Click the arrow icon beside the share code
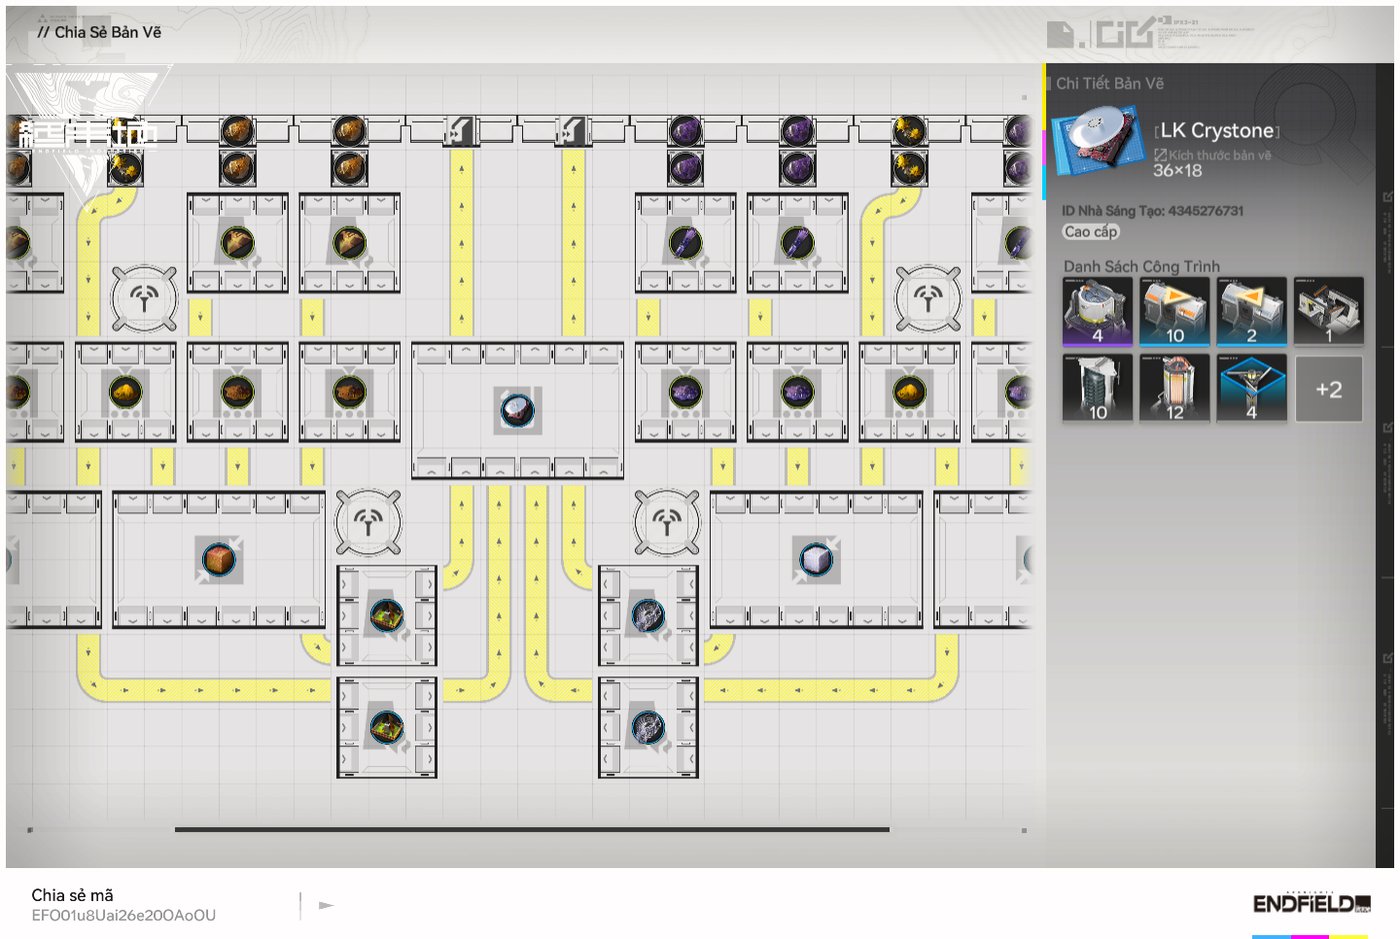Screen dimensions: 1400x939 pyautogui.click(x=326, y=905)
